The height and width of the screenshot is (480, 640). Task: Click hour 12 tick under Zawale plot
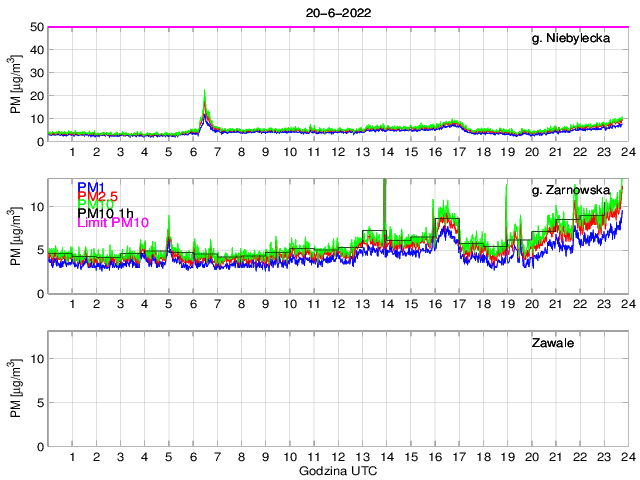coord(337,457)
